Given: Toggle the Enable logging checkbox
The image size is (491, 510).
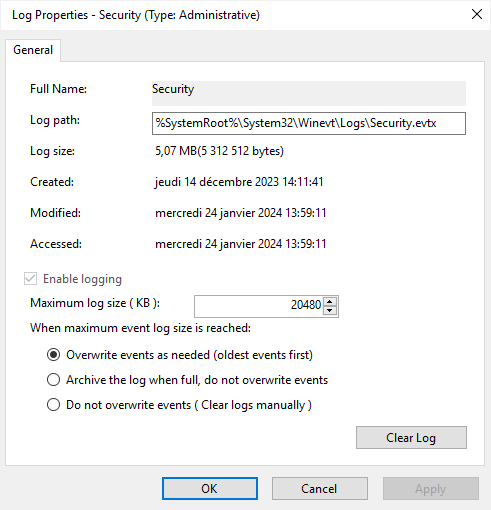Looking at the screenshot, I should pos(30,279).
